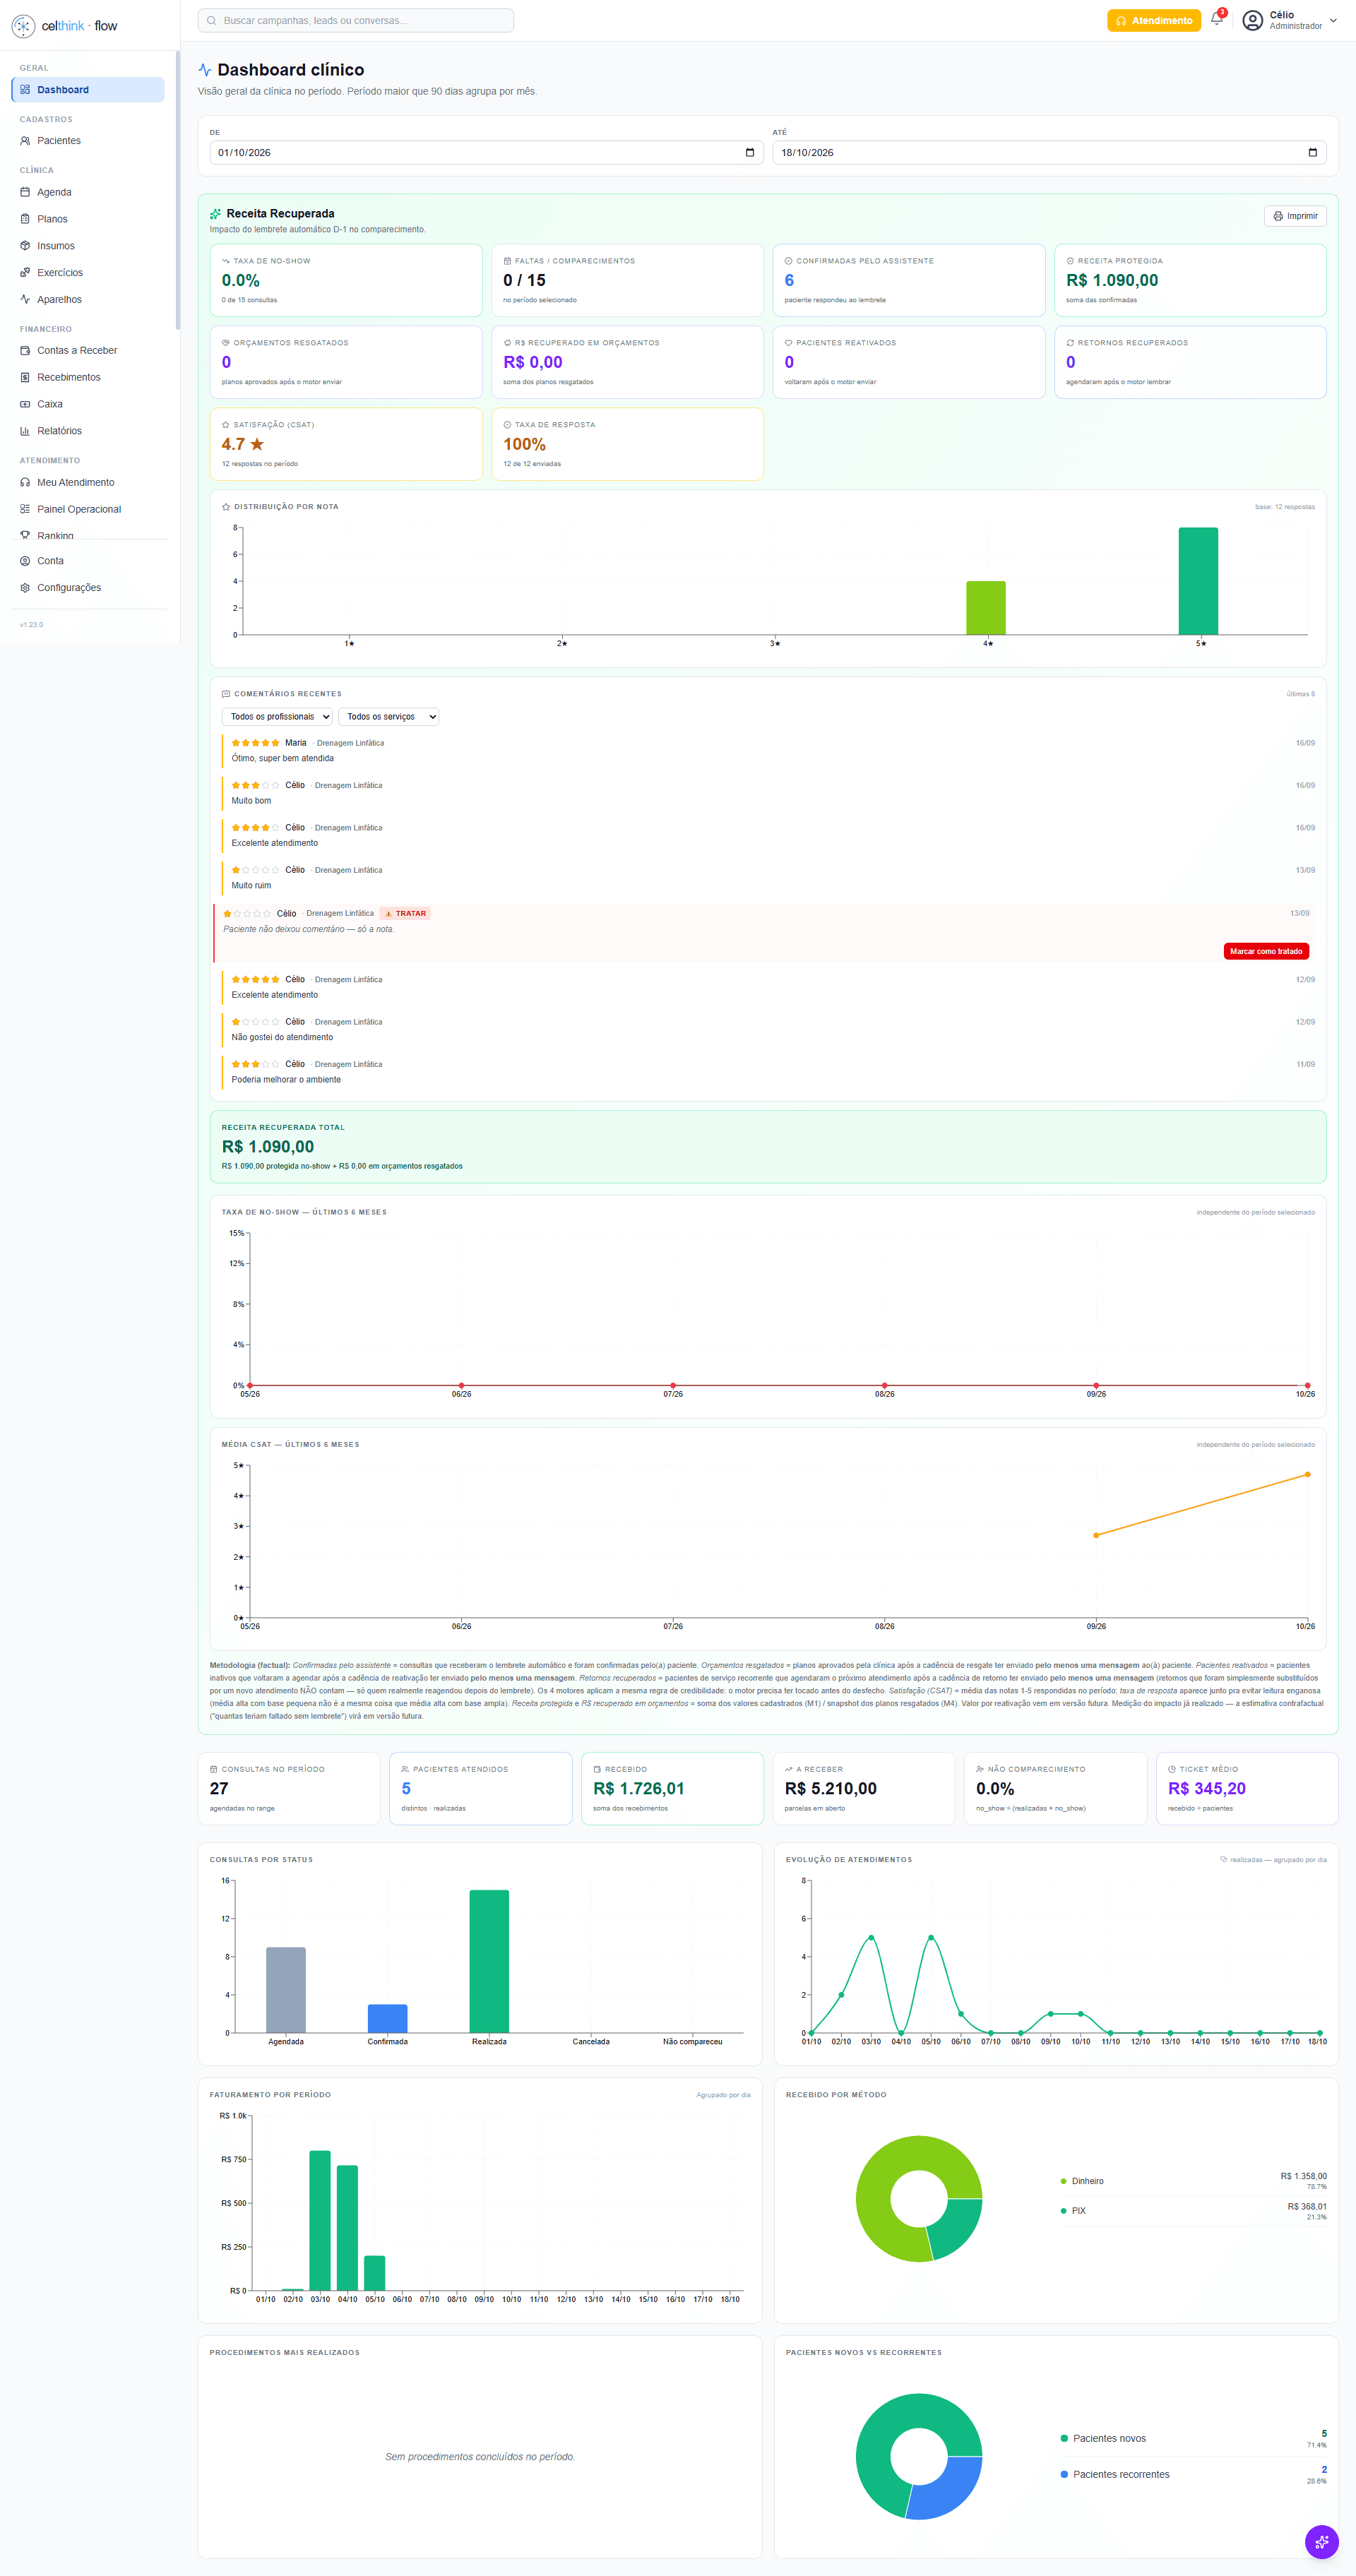Focus the campaign search field
The image size is (1356, 2576).
(x=356, y=20)
